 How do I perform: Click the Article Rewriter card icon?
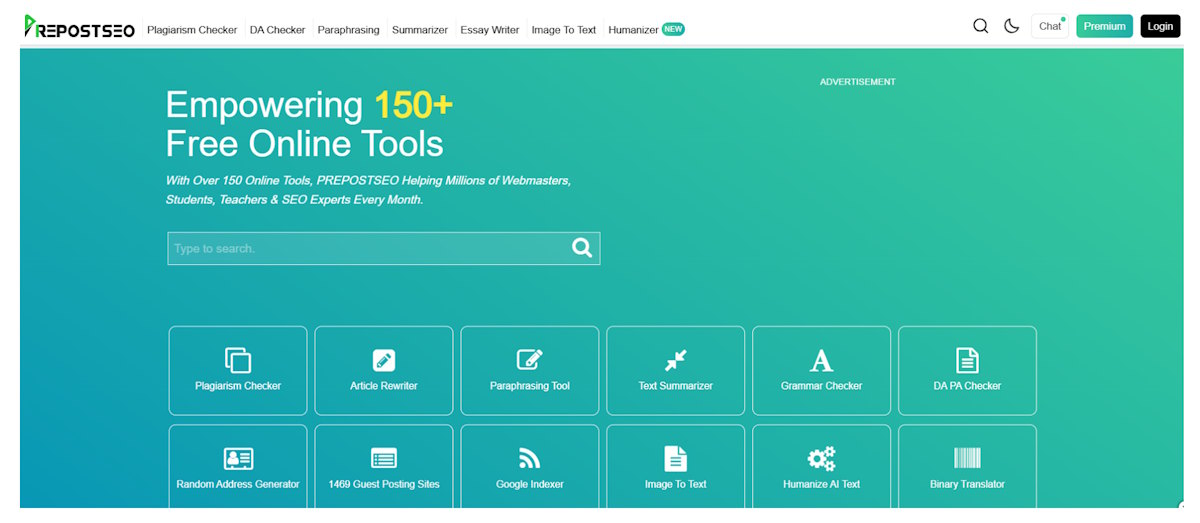[384, 360]
